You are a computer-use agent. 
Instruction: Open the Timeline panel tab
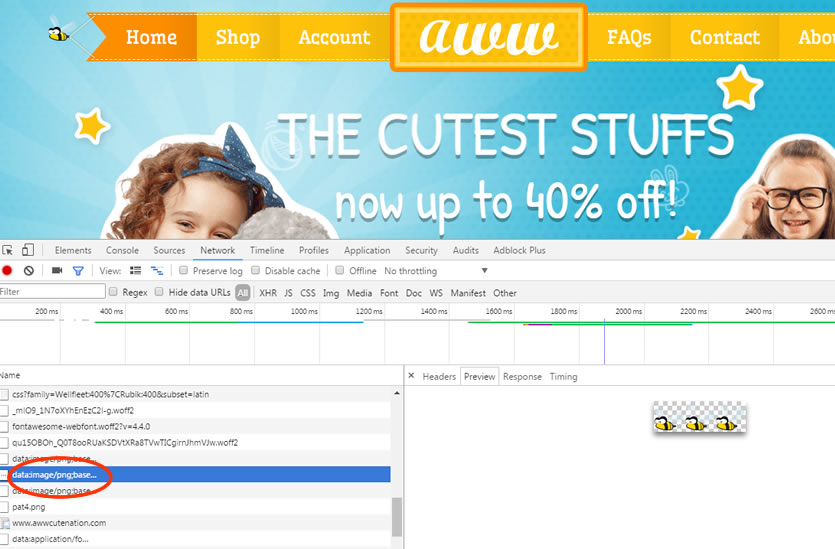(x=267, y=250)
